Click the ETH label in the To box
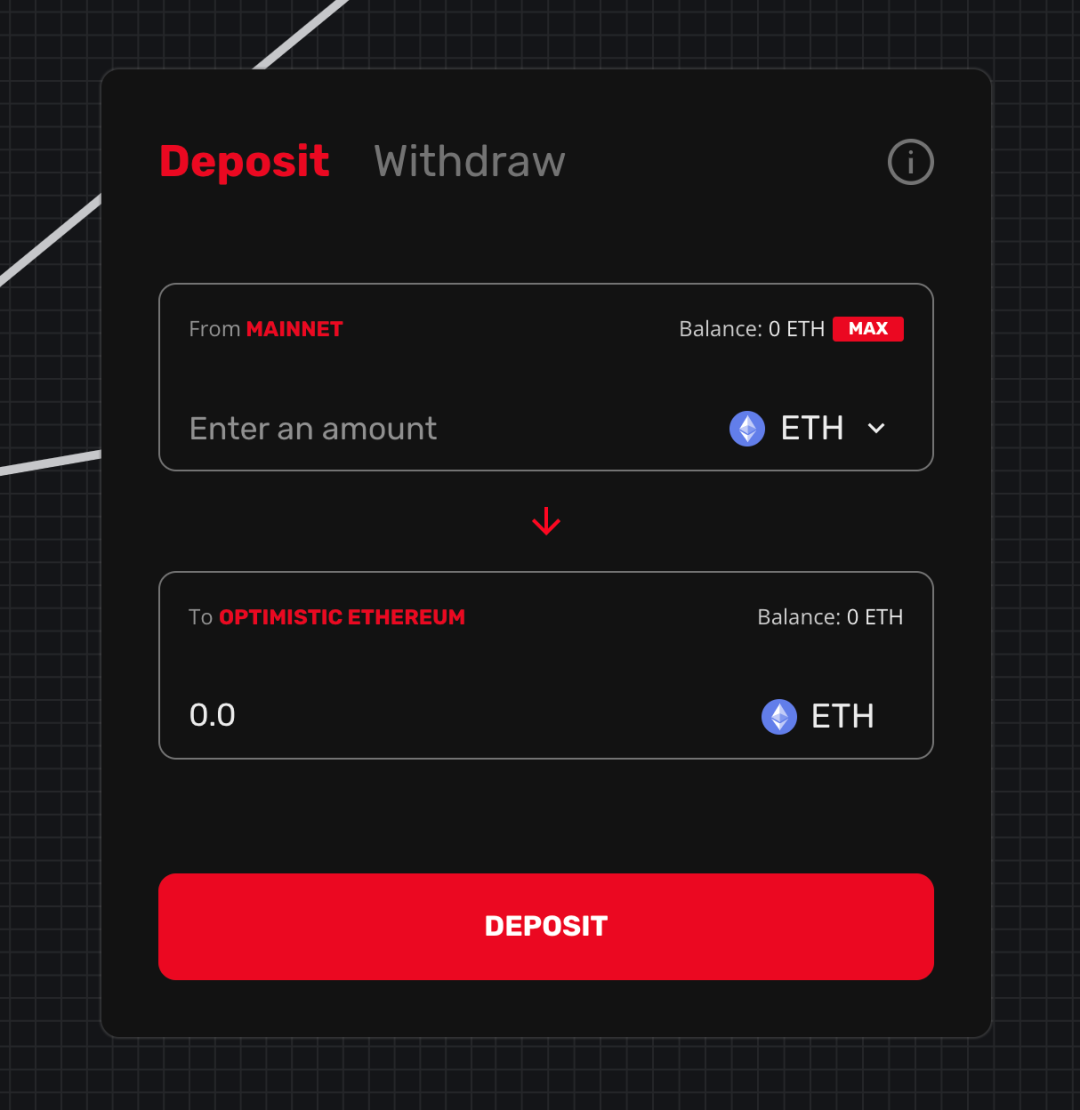The height and width of the screenshot is (1110, 1080). pyautogui.click(x=842, y=716)
